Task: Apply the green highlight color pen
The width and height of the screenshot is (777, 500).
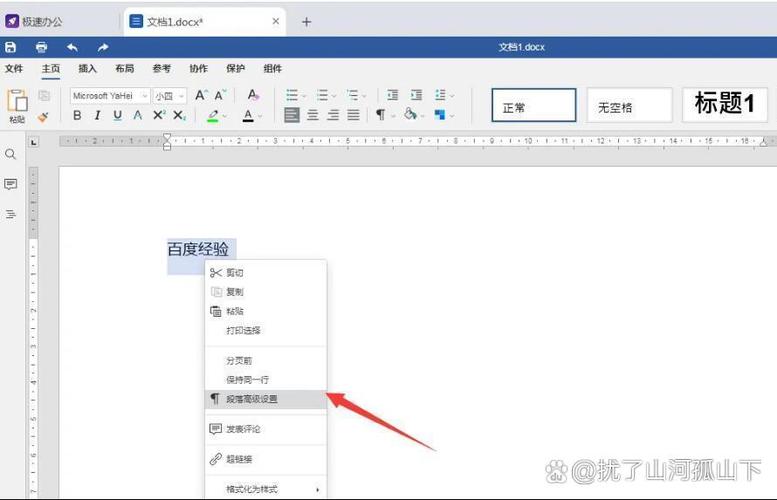Action: click(213, 115)
